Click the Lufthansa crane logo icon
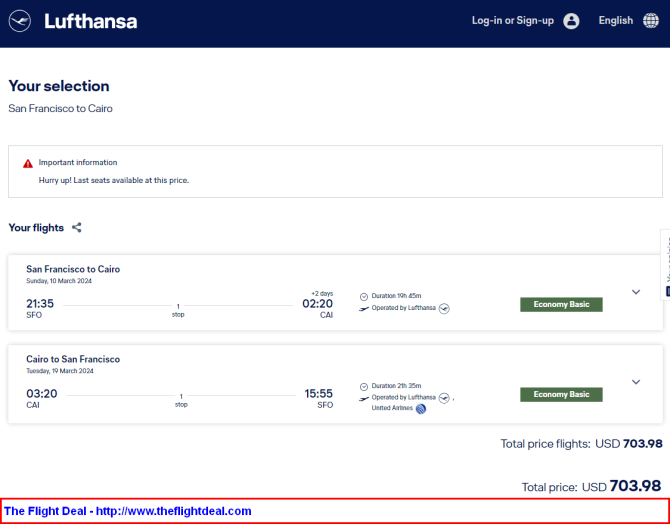The width and height of the screenshot is (670, 524). pyautogui.click(x=20, y=21)
